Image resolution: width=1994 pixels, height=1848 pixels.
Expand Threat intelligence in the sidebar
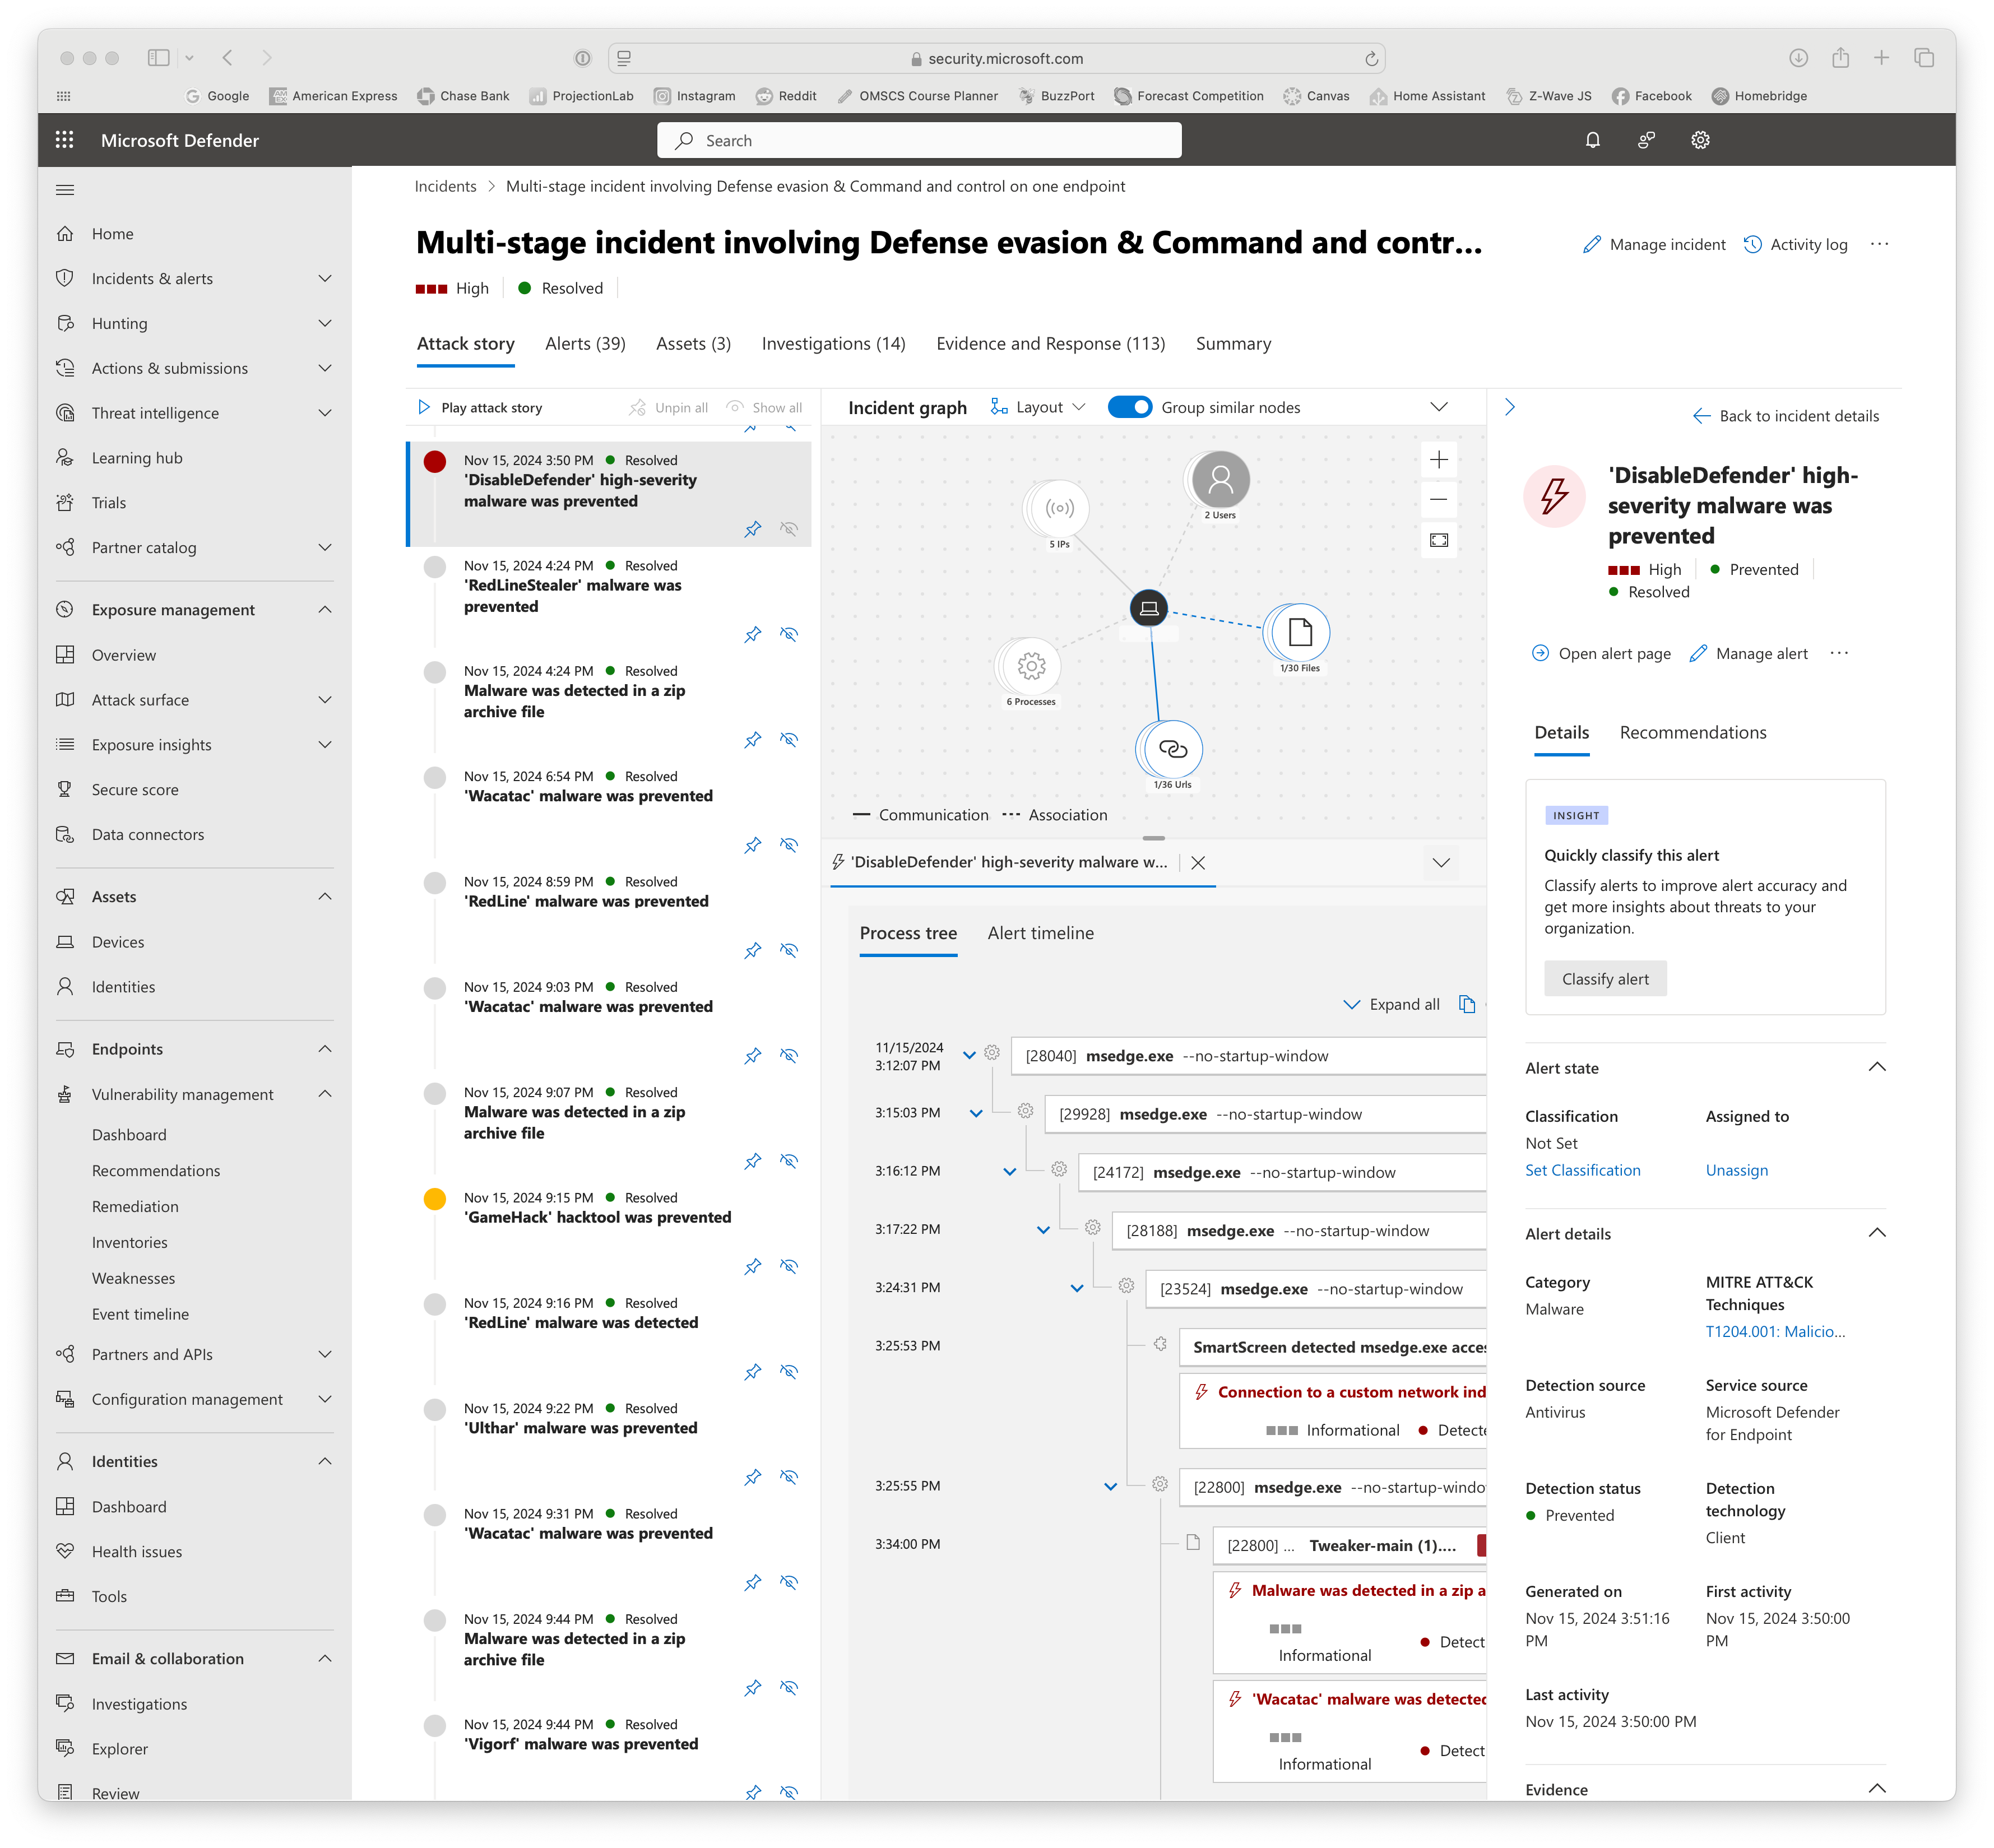[324, 413]
